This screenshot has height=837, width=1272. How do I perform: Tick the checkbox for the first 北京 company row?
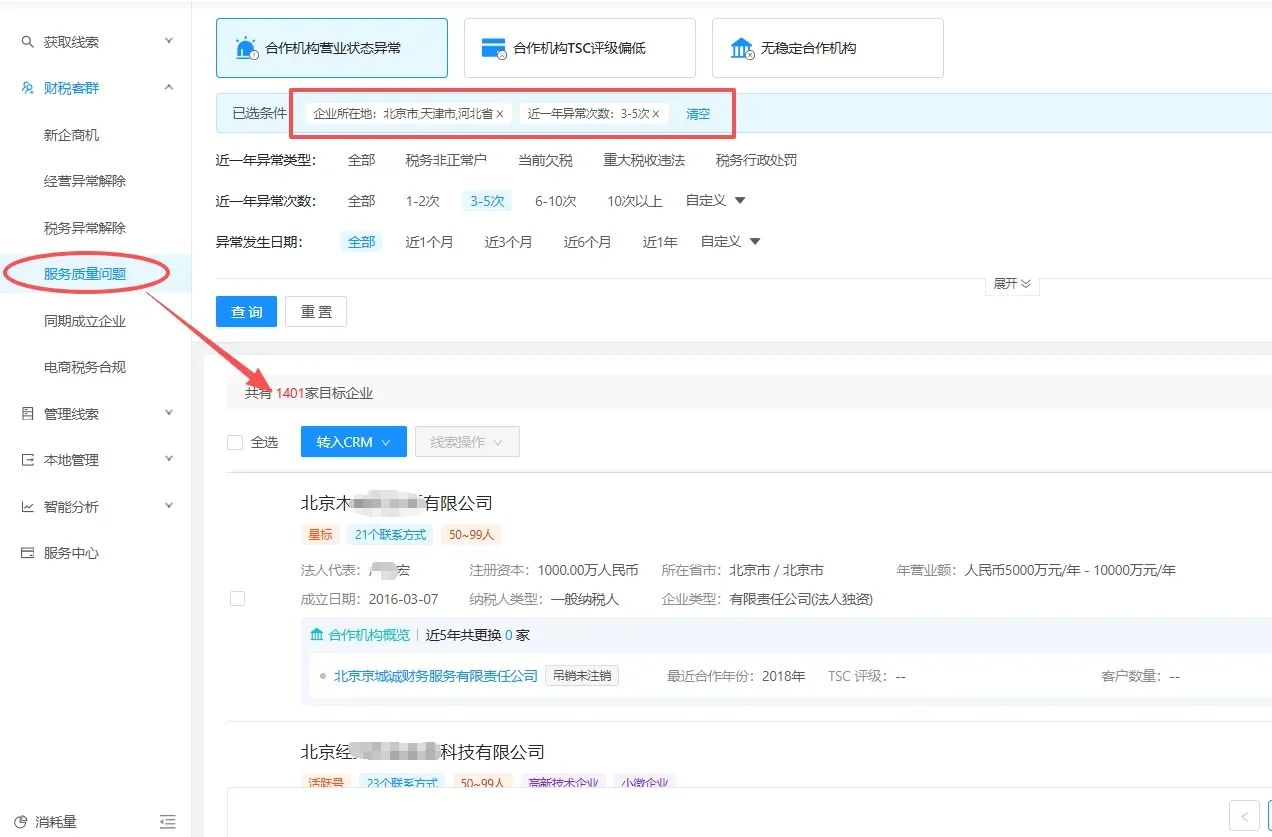pyautogui.click(x=237, y=599)
